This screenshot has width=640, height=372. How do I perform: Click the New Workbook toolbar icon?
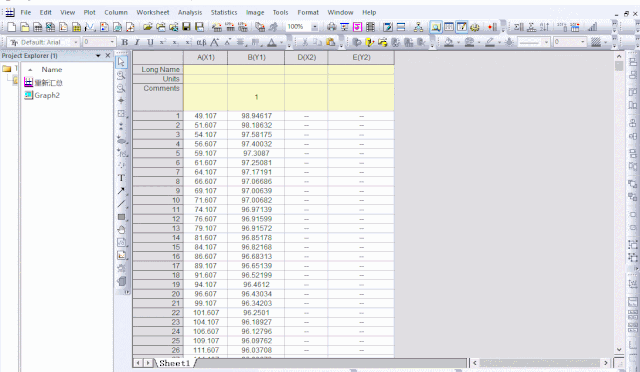[38, 27]
